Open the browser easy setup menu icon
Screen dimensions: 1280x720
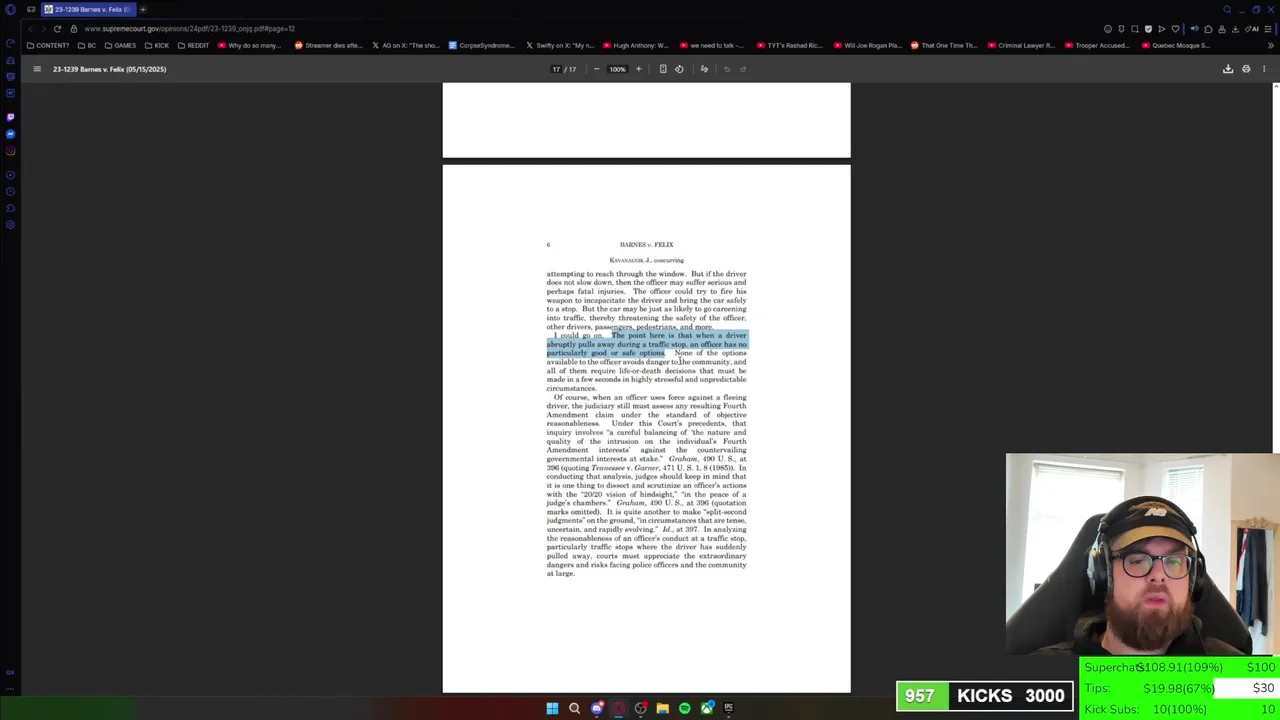click(1268, 29)
